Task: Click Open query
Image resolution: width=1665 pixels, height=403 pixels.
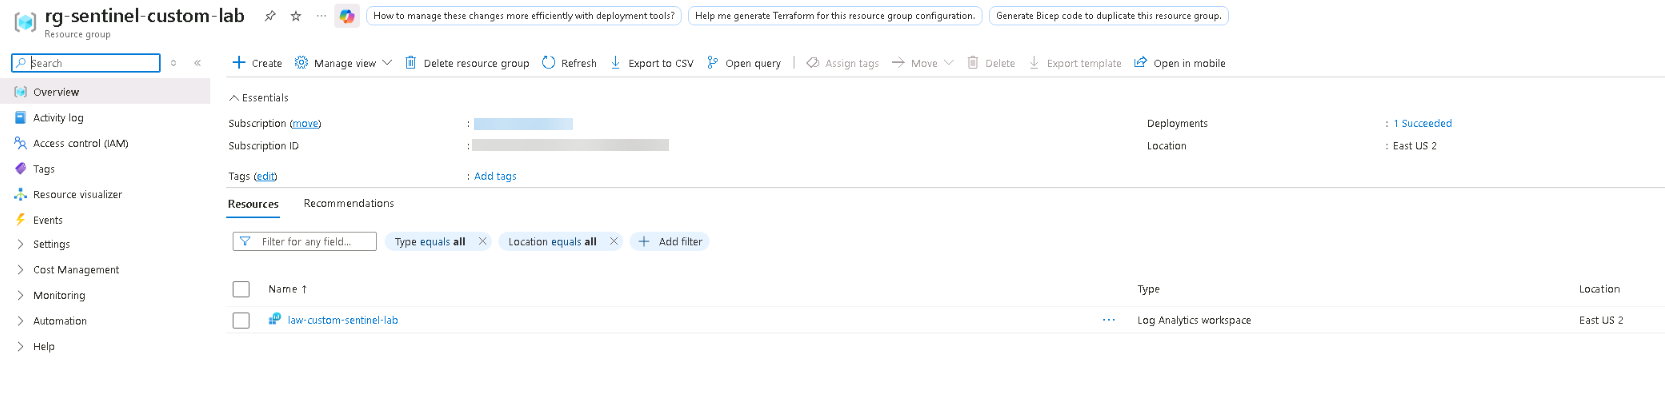Action: pyautogui.click(x=743, y=63)
